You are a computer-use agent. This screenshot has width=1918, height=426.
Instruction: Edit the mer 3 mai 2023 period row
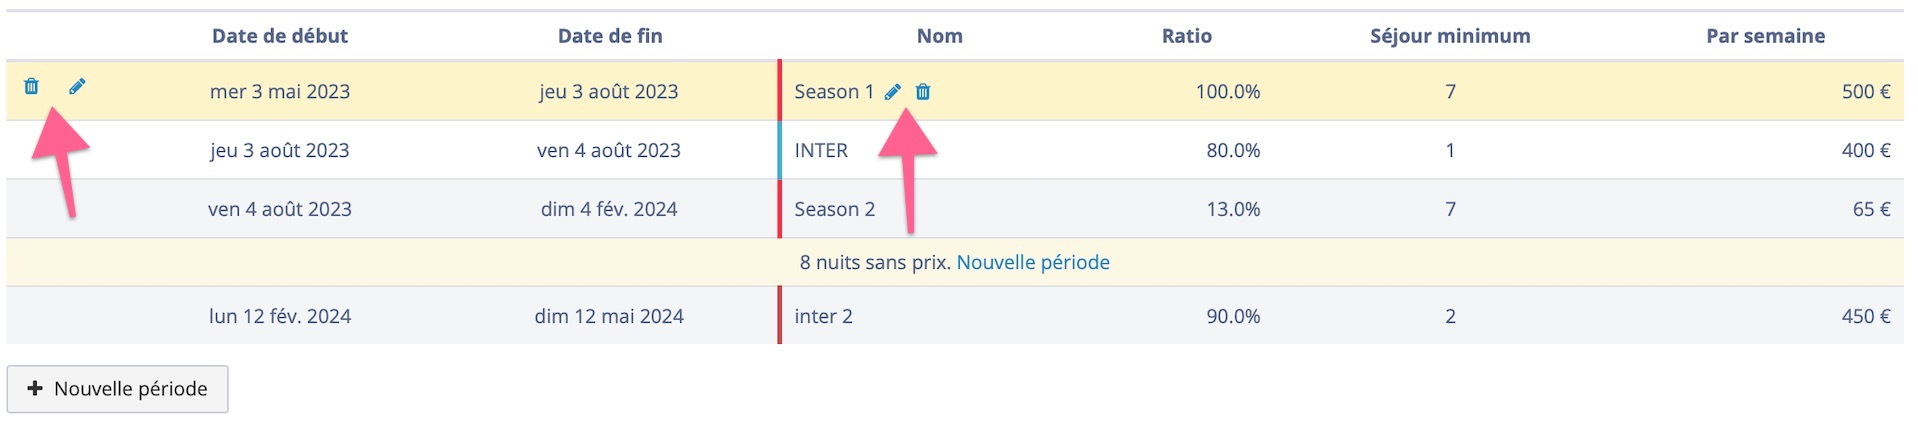coord(77,86)
